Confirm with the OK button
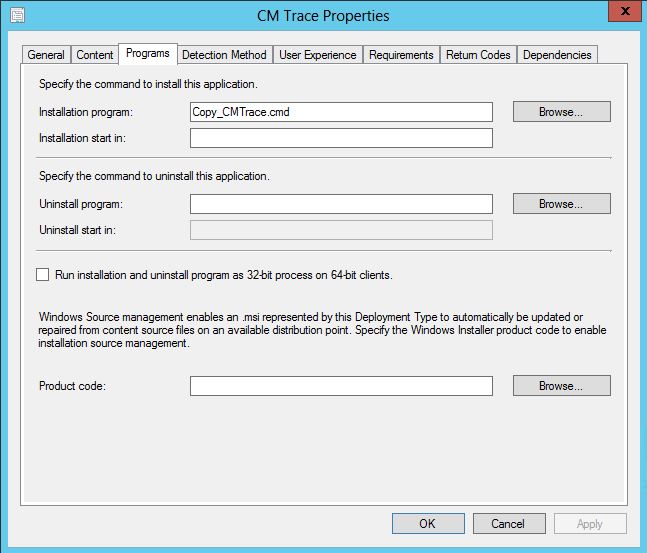The width and height of the screenshot is (647, 553). pos(428,524)
